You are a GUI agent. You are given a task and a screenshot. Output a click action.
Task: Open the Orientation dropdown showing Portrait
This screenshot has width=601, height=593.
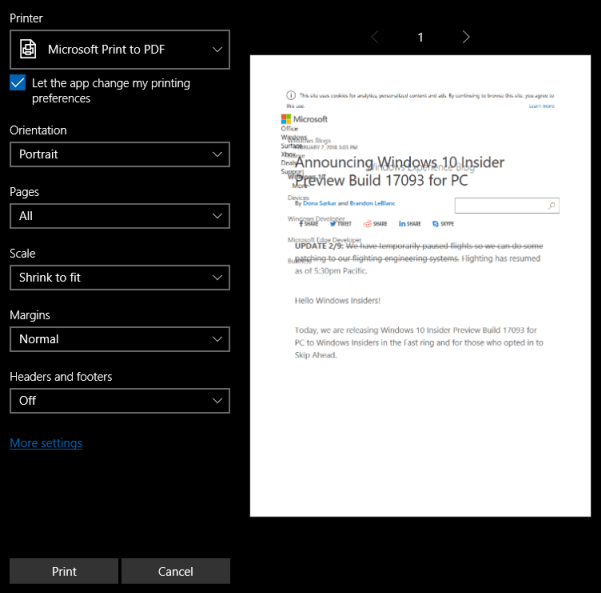point(120,154)
